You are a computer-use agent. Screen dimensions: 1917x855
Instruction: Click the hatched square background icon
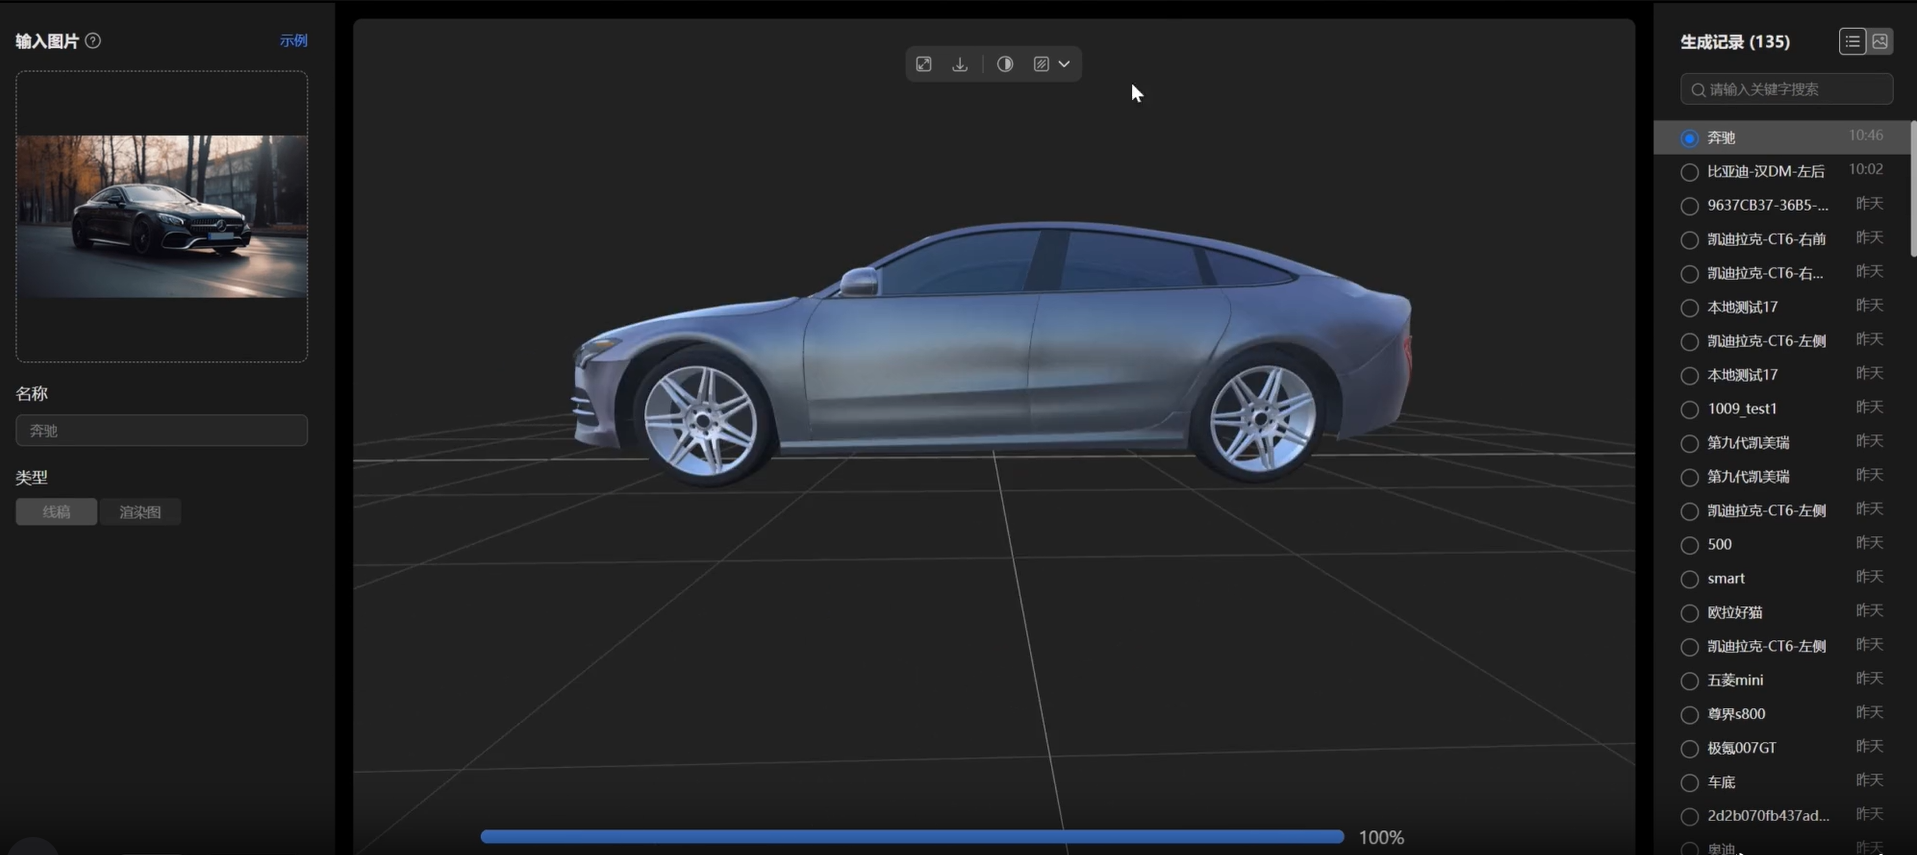(x=1041, y=64)
